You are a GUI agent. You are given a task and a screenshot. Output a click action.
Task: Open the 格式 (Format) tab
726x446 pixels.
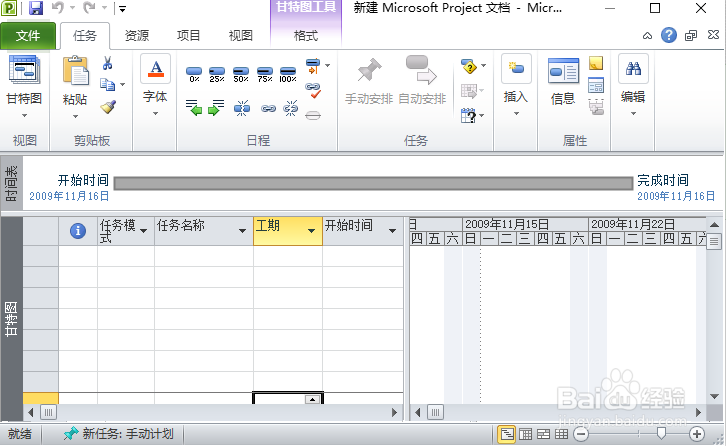(x=306, y=36)
